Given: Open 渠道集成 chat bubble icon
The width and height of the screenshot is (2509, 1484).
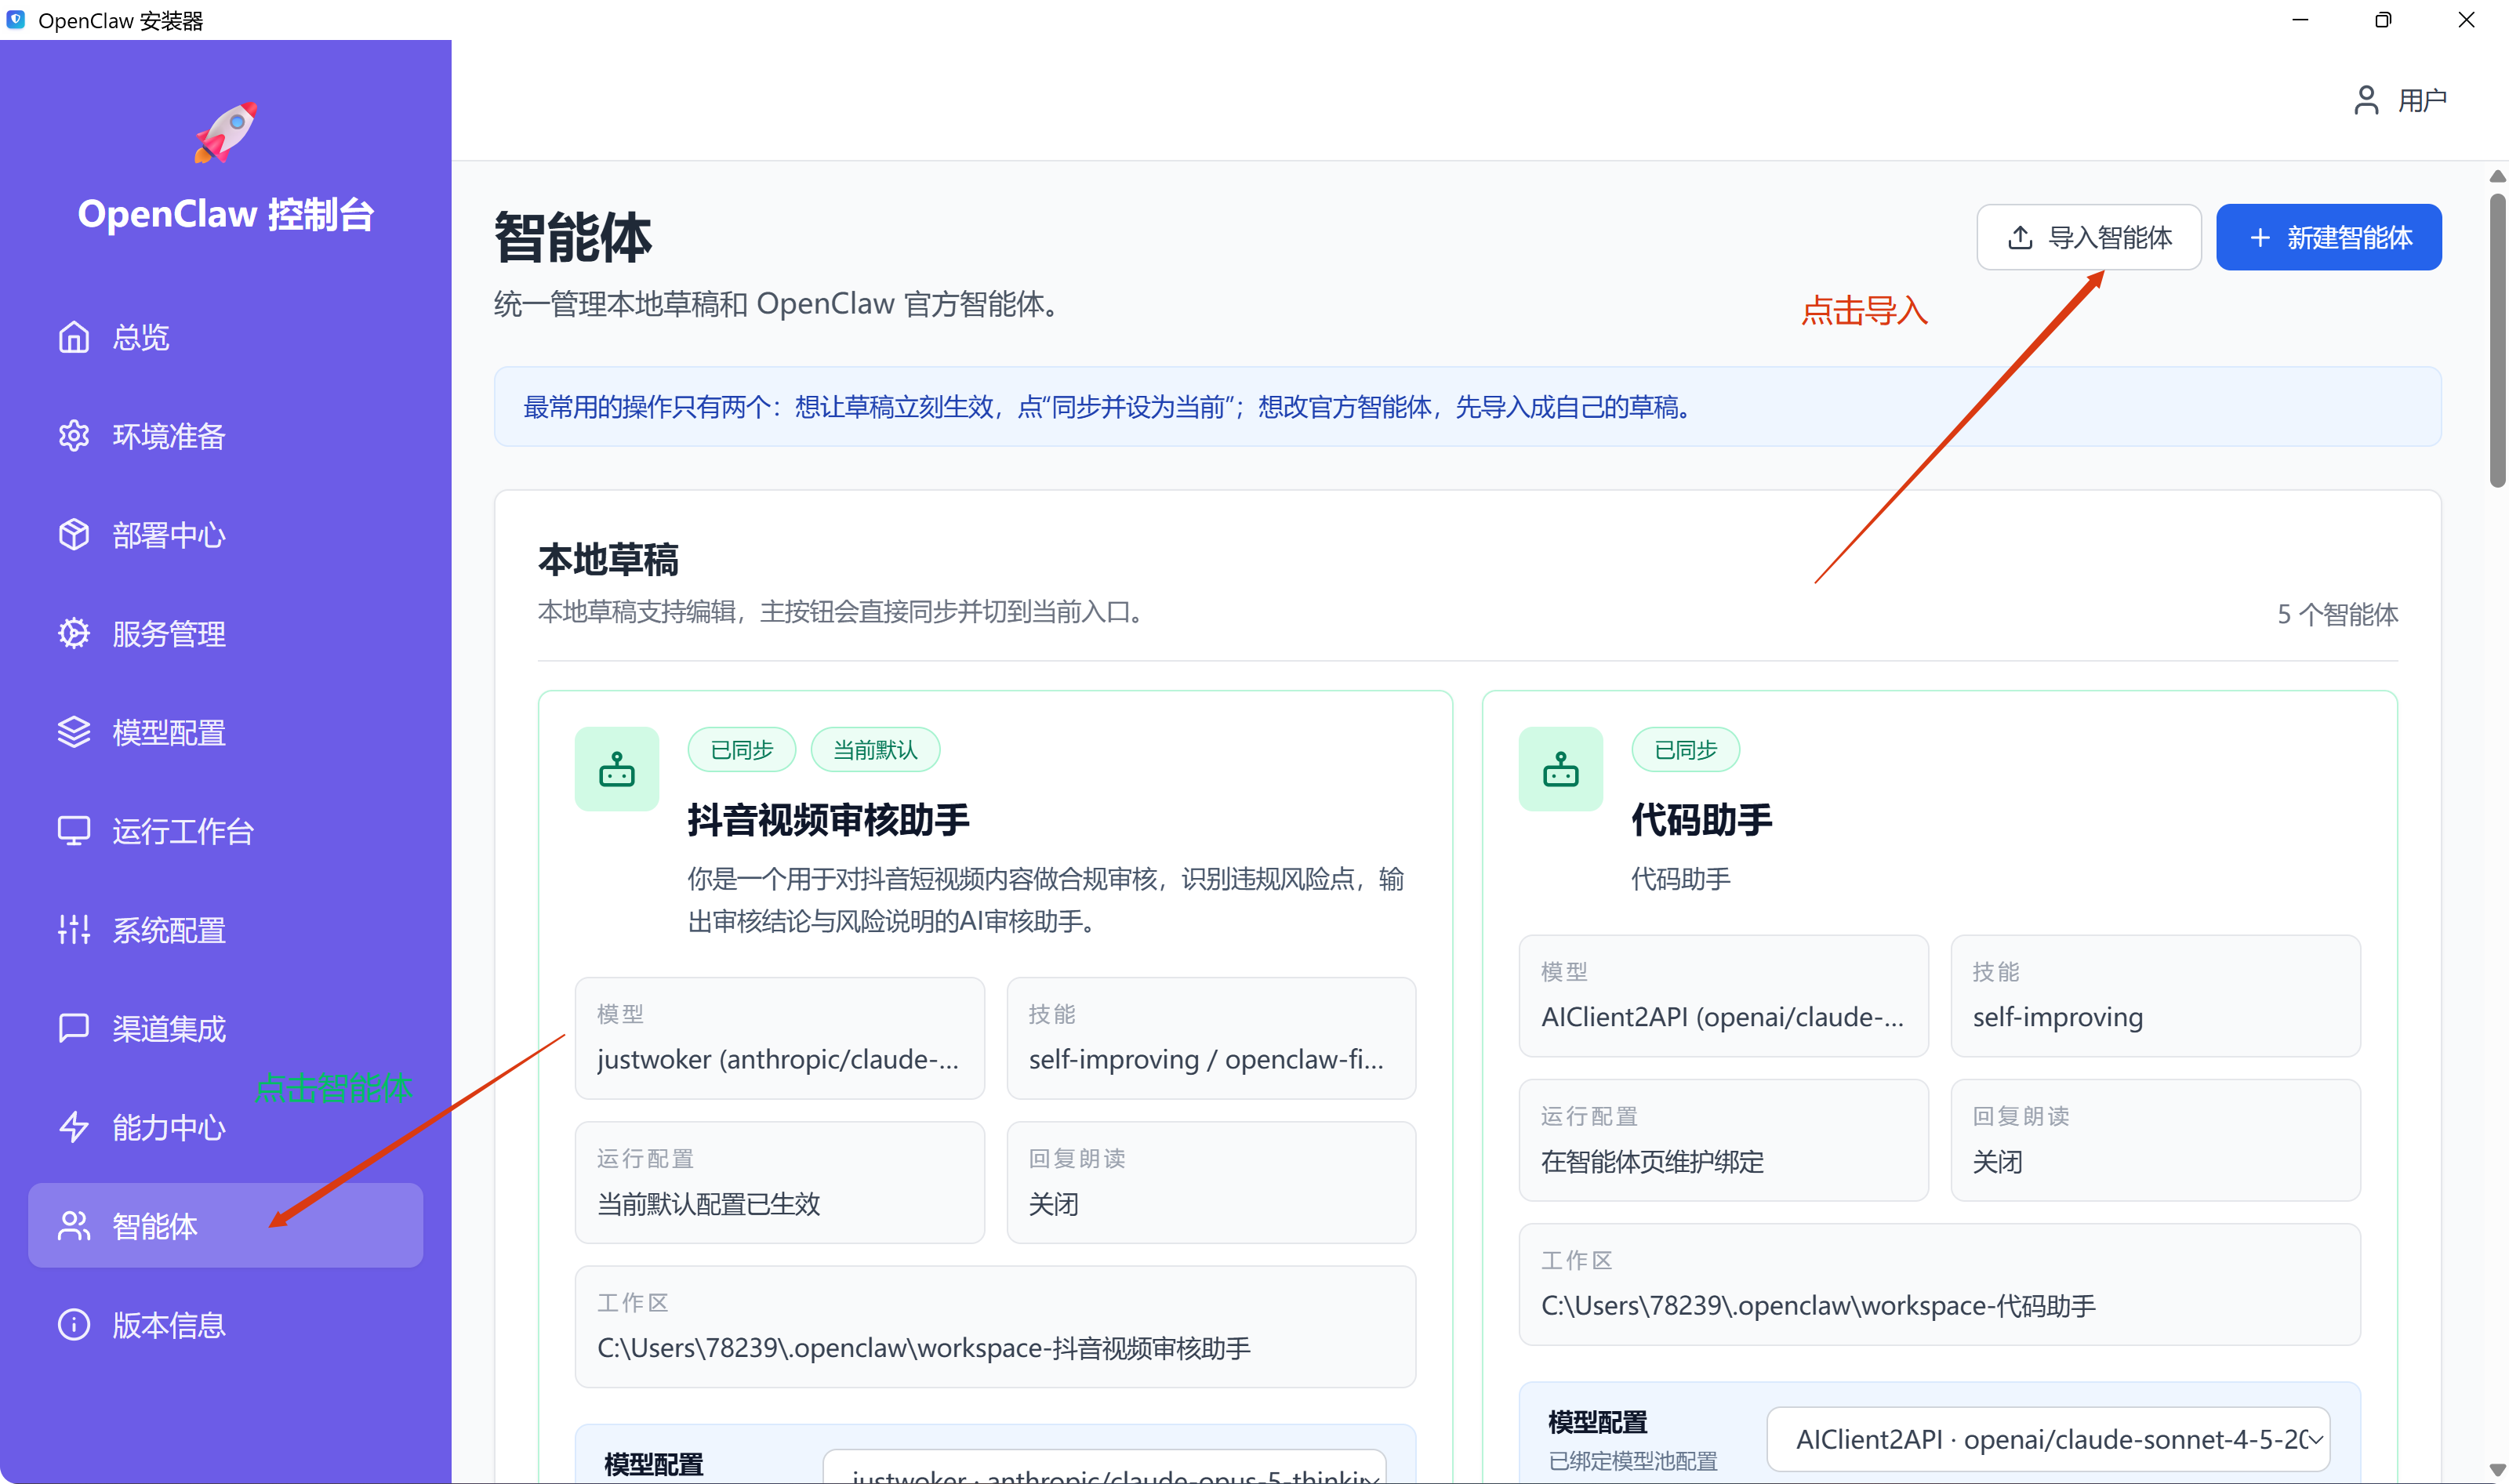Looking at the screenshot, I should coord(73,1028).
